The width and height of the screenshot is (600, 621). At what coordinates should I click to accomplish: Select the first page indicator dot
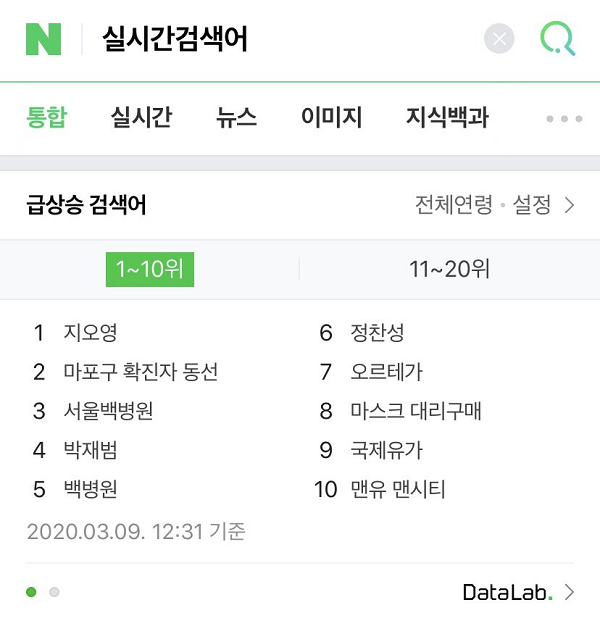(x=31, y=592)
